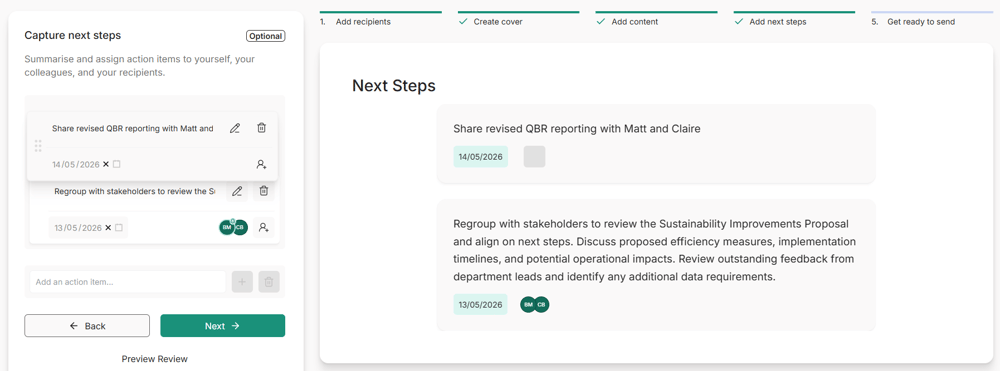Image resolution: width=1000 pixels, height=371 pixels.
Task: Go back with the Back button
Action: (x=87, y=326)
